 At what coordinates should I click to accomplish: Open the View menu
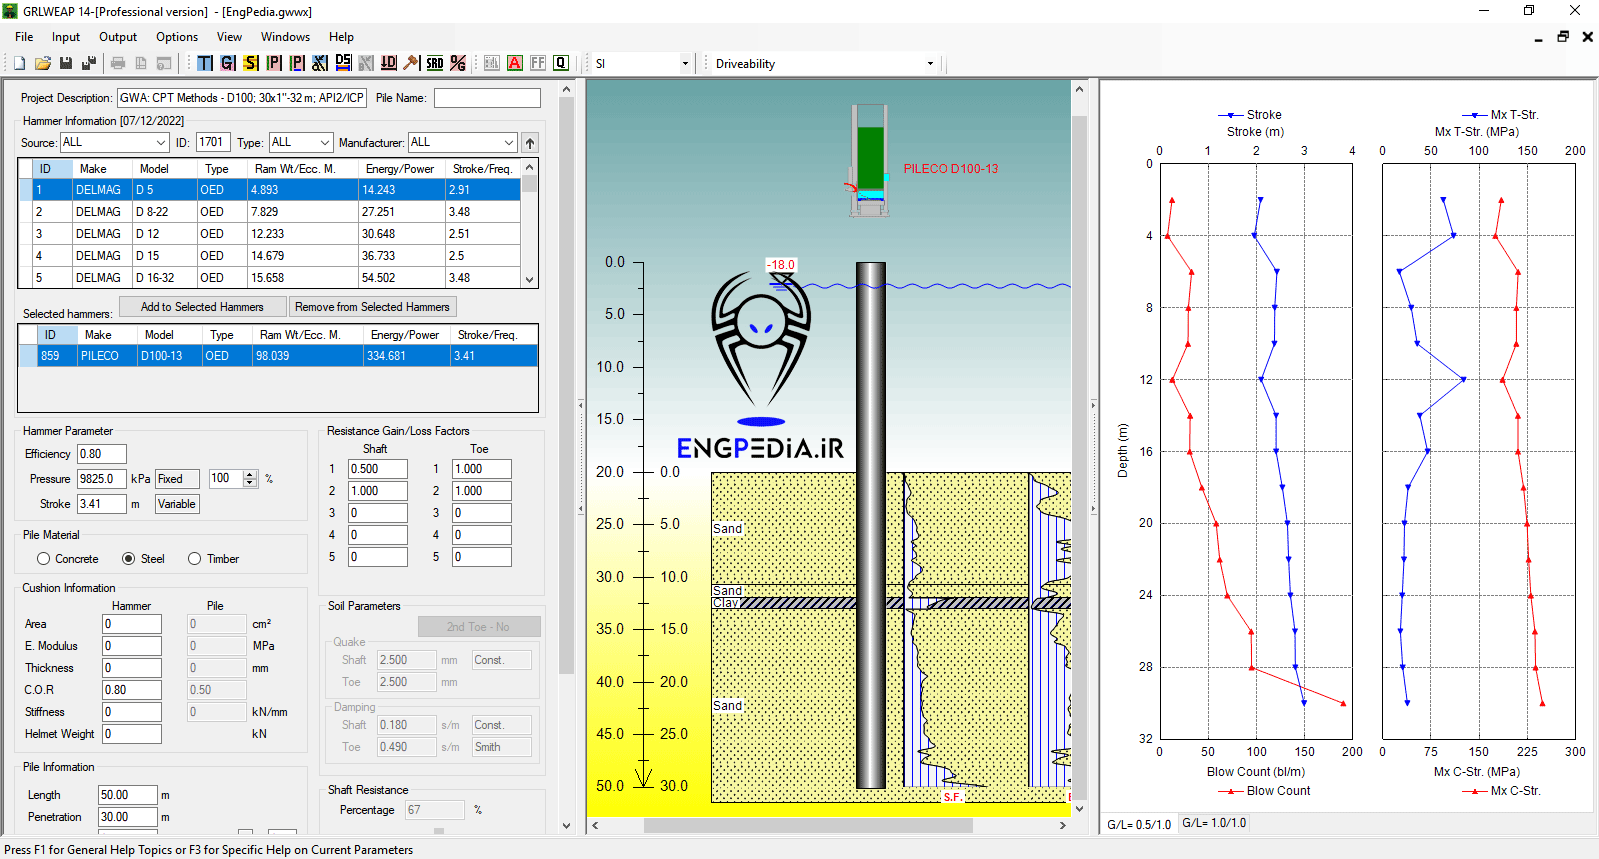pos(229,37)
